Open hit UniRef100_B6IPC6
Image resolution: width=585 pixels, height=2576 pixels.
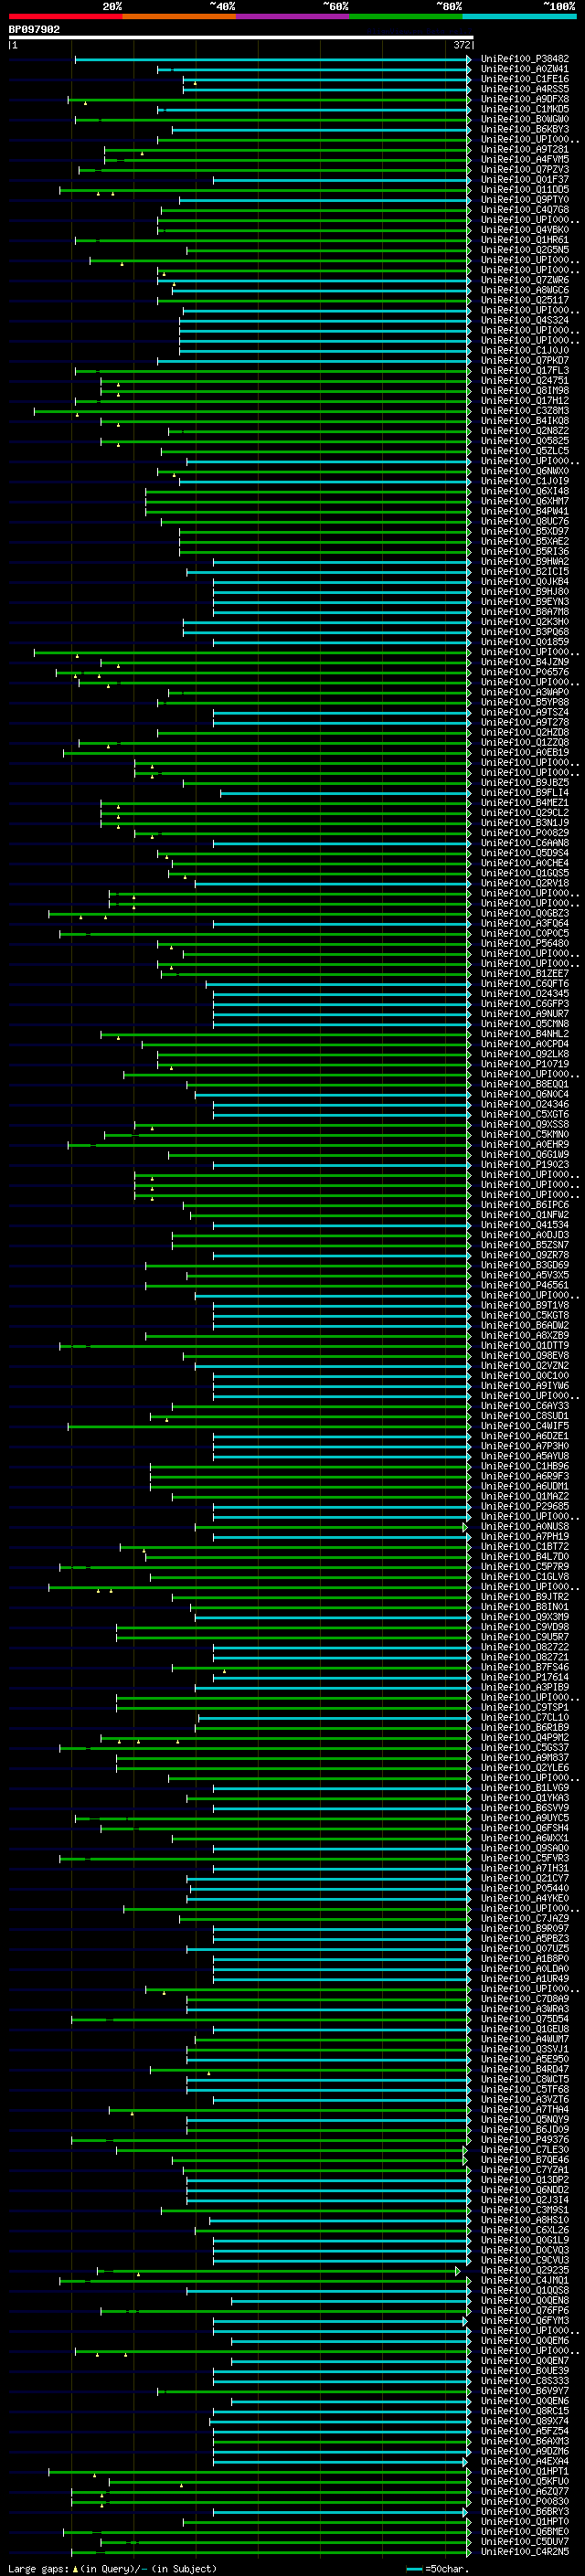[524, 1205]
